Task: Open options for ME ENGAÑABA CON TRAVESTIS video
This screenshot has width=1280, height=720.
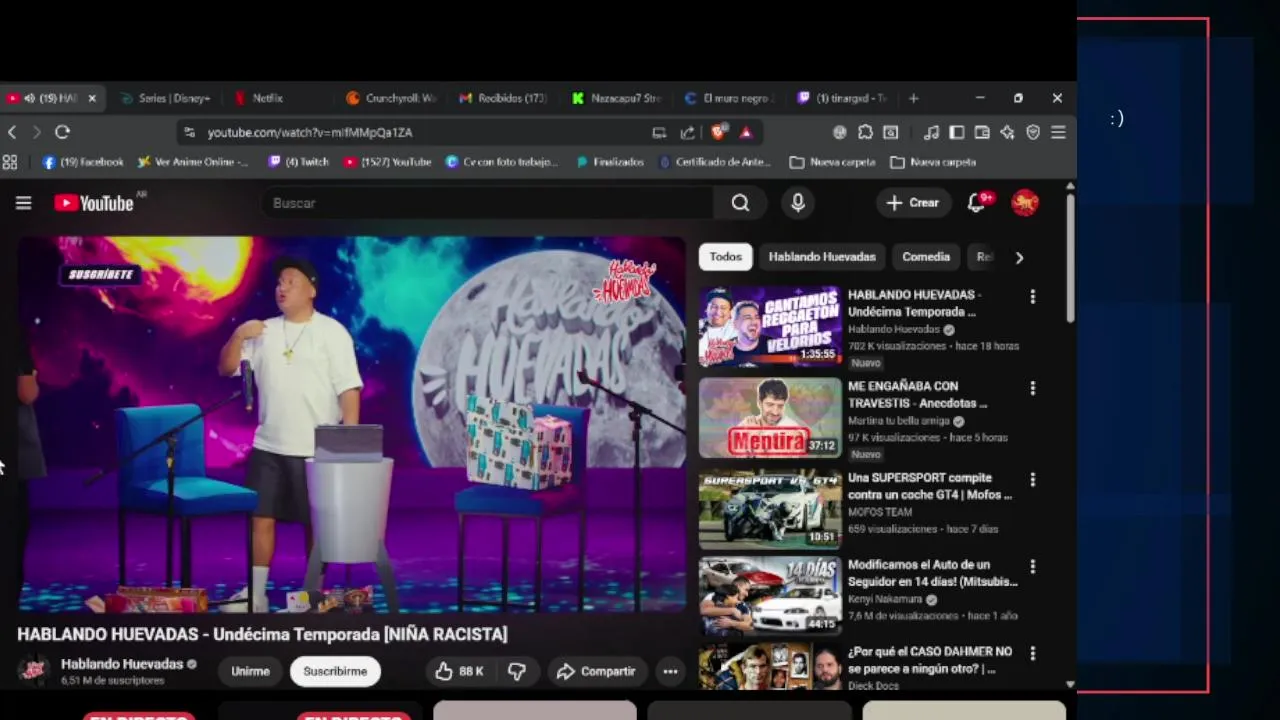Action: [1032, 388]
